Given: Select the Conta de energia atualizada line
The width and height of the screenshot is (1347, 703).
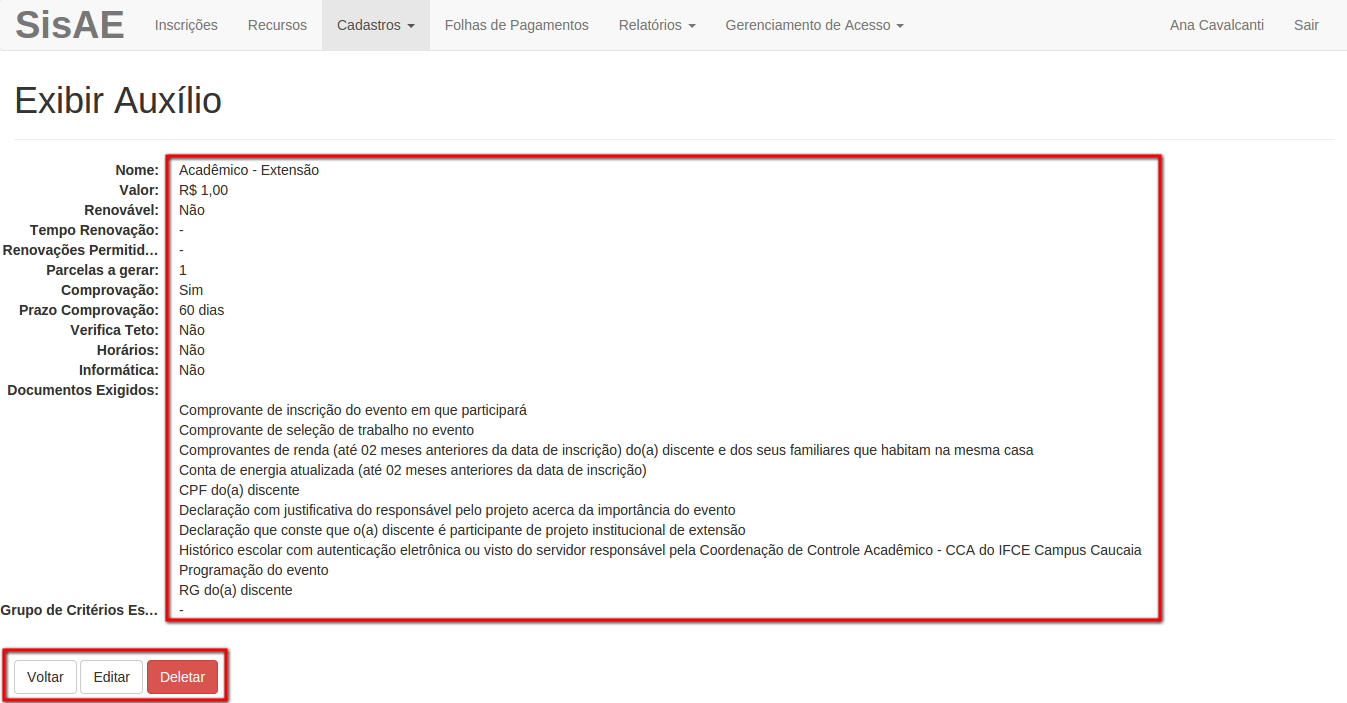Looking at the screenshot, I should coord(413,470).
